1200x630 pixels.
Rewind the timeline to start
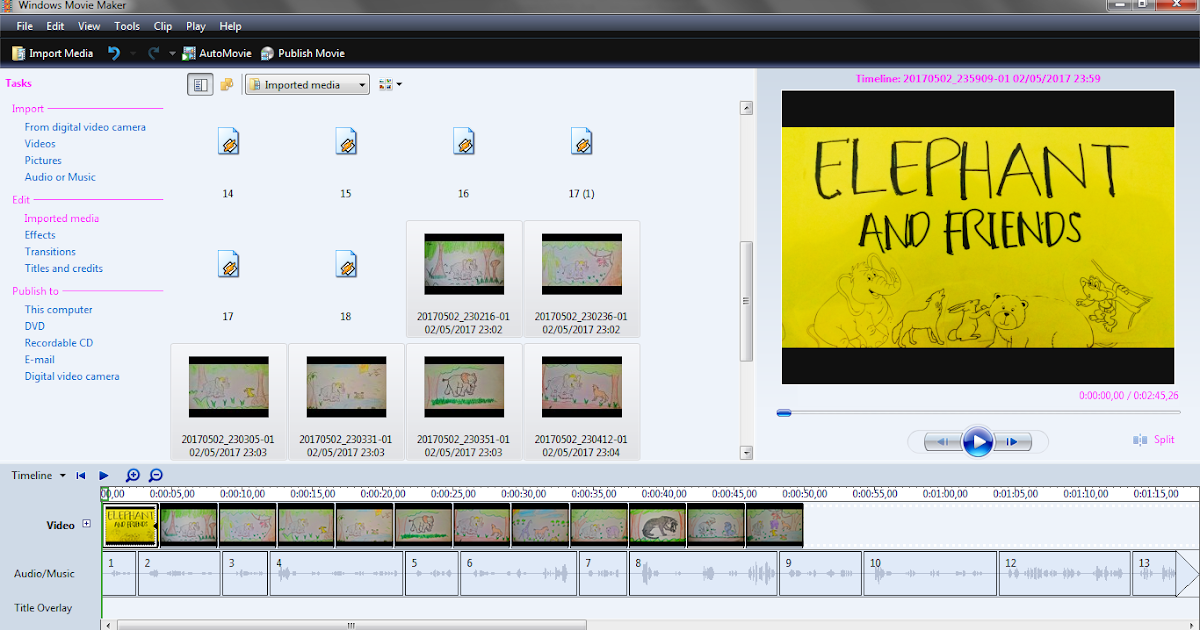[81, 476]
